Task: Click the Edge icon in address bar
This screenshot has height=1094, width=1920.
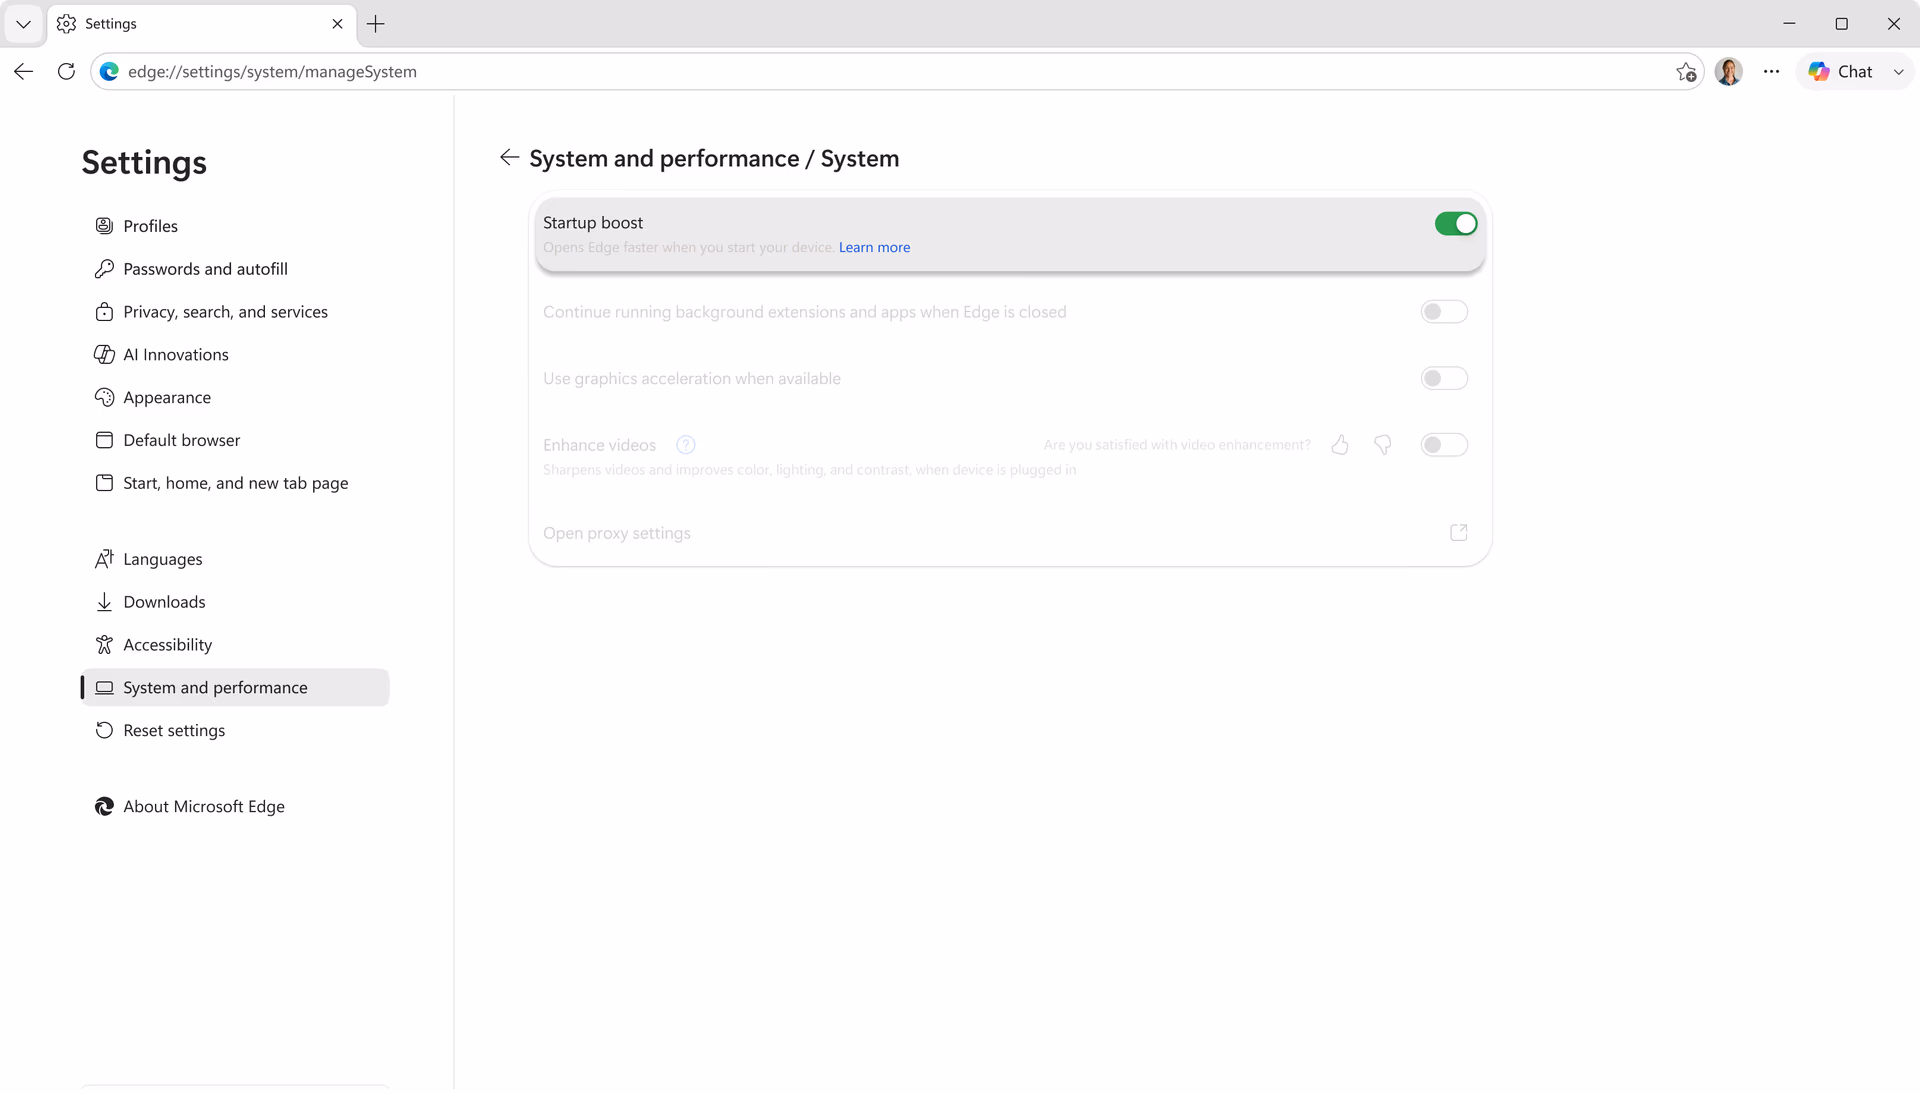Action: pyautogui.click(x=109, y=72)
